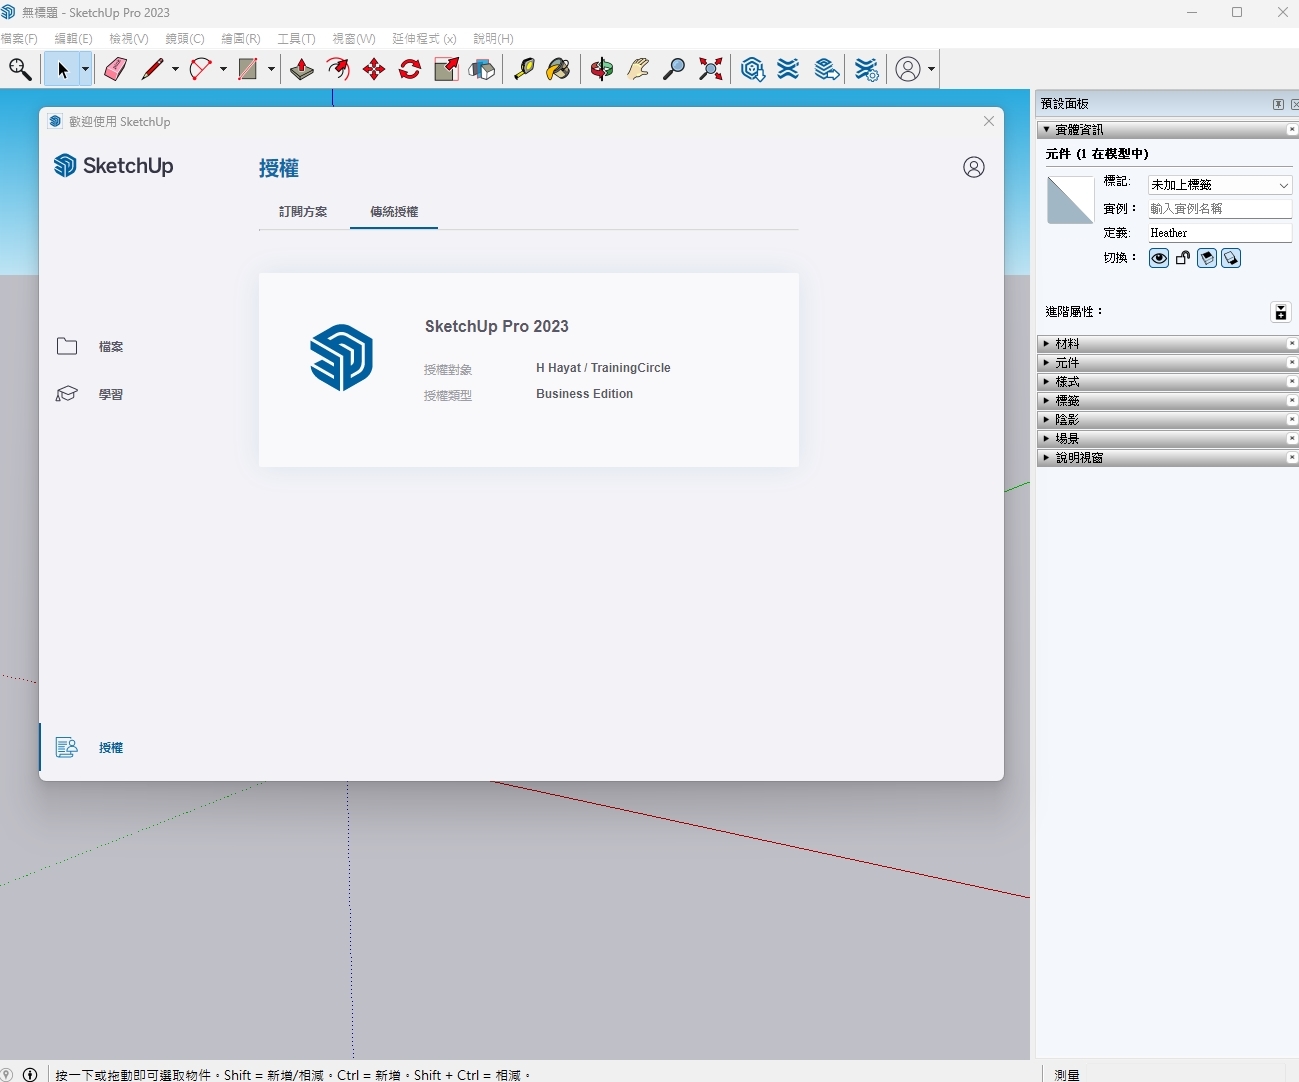1299x1082 pixels.
Task: Pick the Tape Measure tool
Action: pyautogui.click(x=523, y=69)
